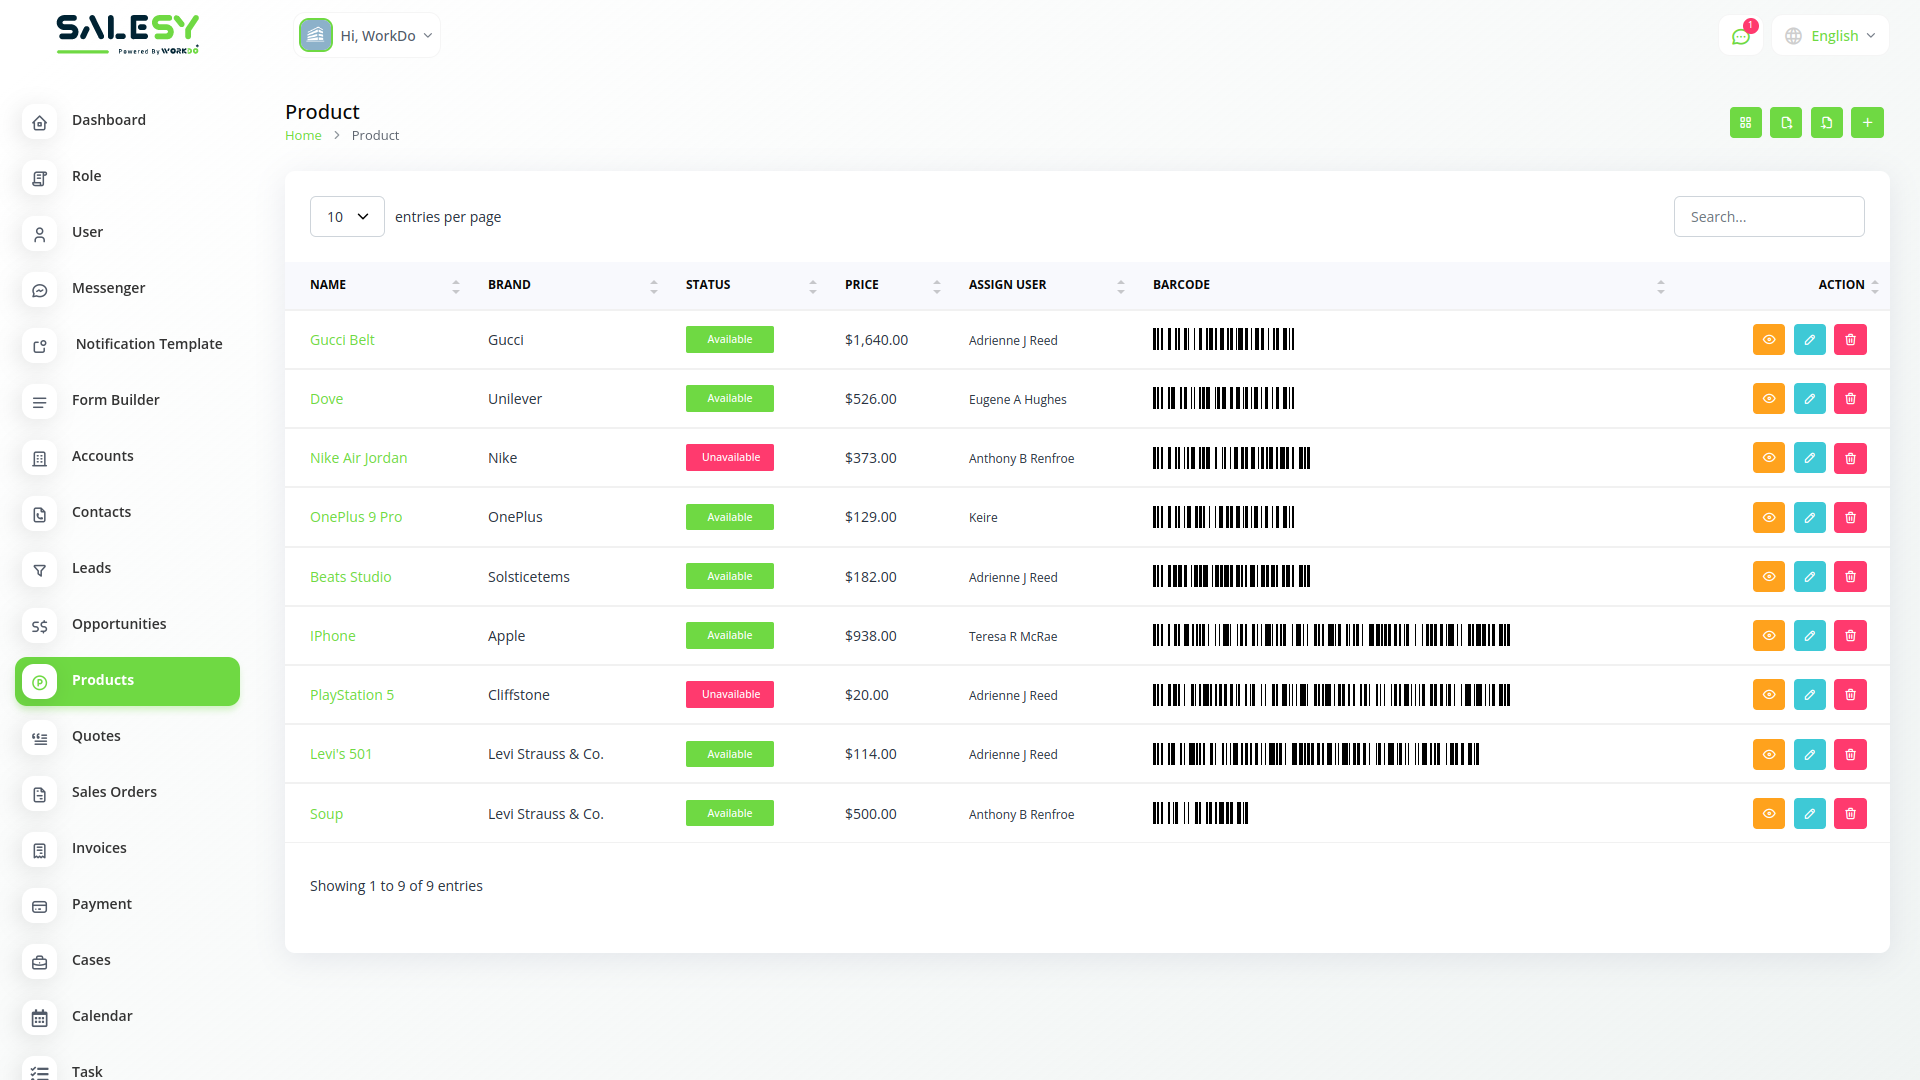This screenshot has height=1080, width=1920.
Task: Edit the Gucci Belt product
Action: (1809, 340)
